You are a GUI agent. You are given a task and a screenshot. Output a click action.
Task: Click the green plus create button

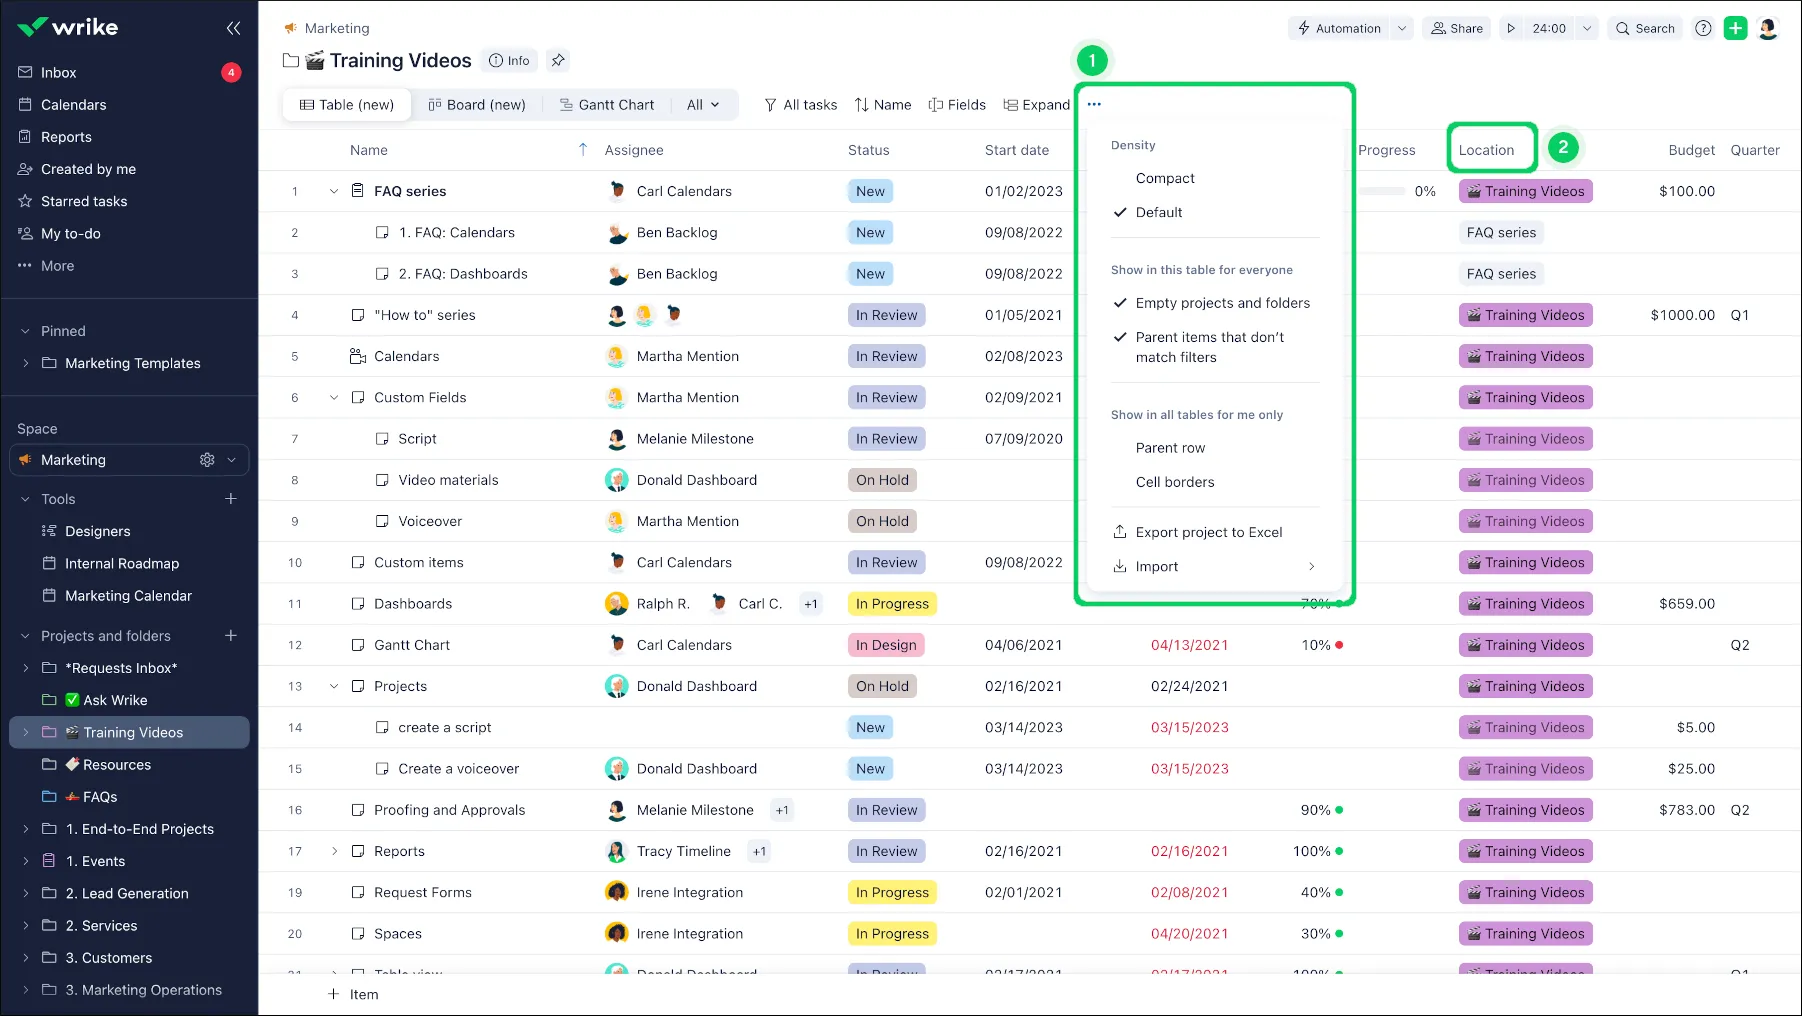1735,29
